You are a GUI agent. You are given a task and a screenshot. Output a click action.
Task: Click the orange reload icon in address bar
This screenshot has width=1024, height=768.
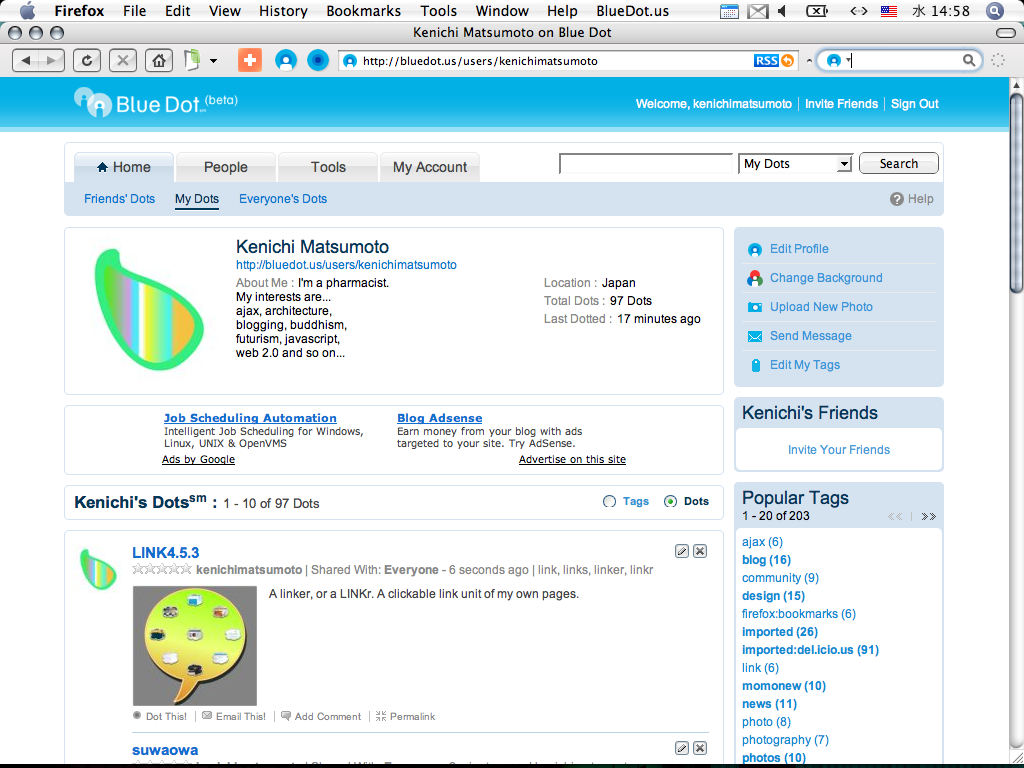(x=788, y=61)
